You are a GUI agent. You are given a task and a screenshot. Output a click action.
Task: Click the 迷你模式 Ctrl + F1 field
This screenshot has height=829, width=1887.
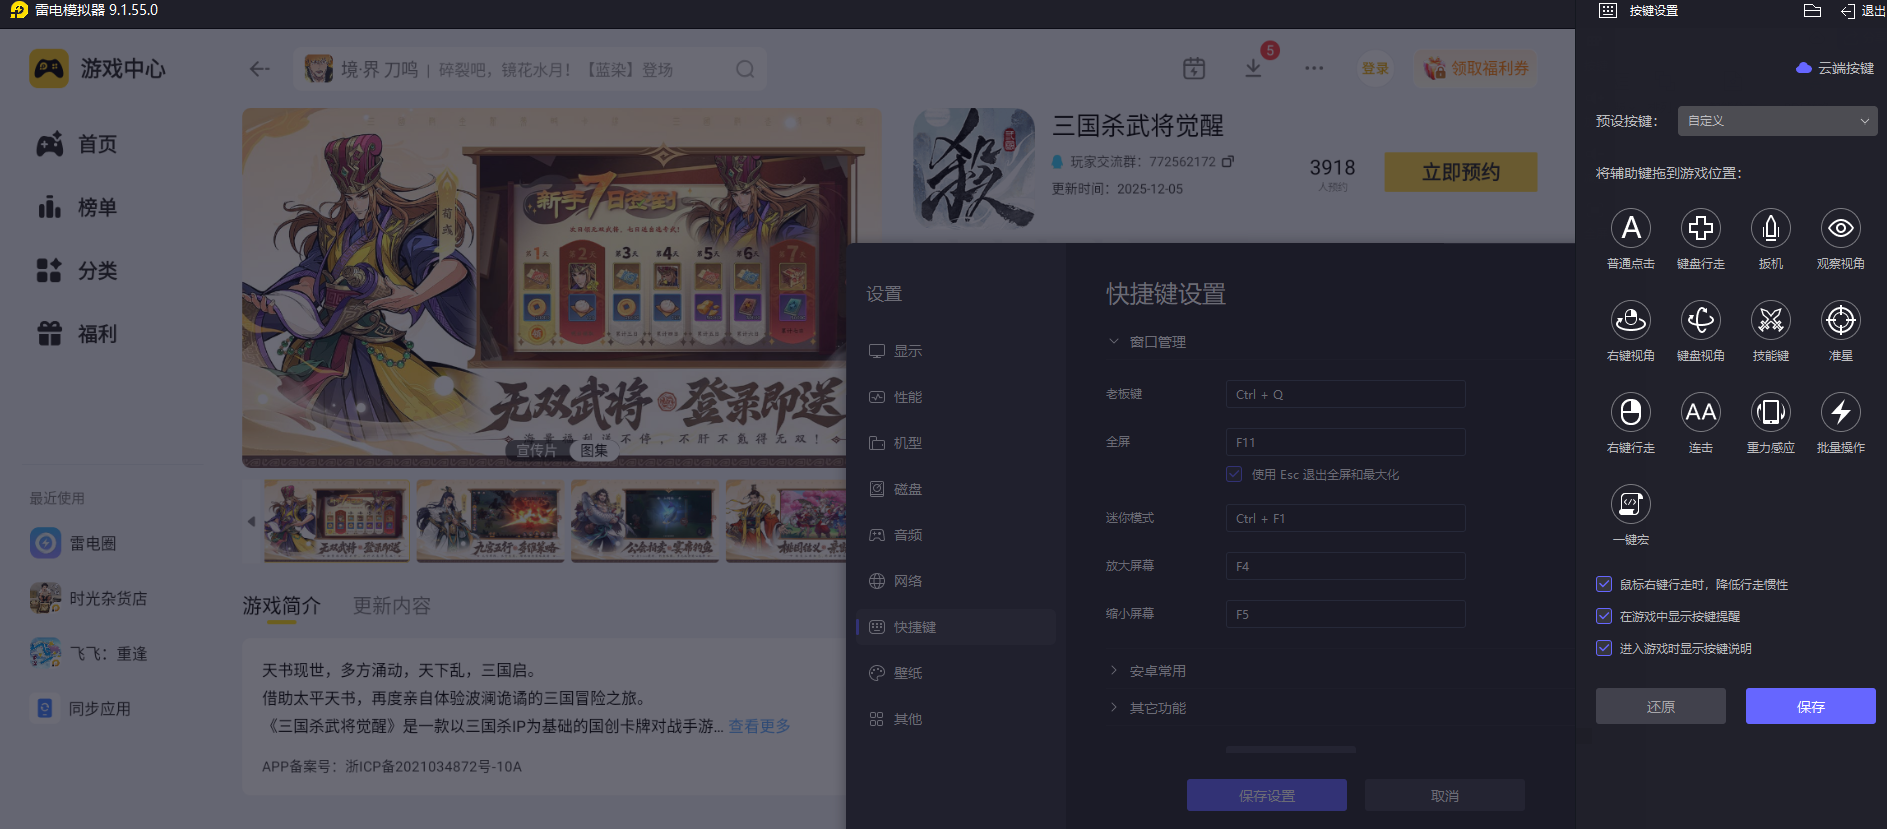[x=1346, y=518]
